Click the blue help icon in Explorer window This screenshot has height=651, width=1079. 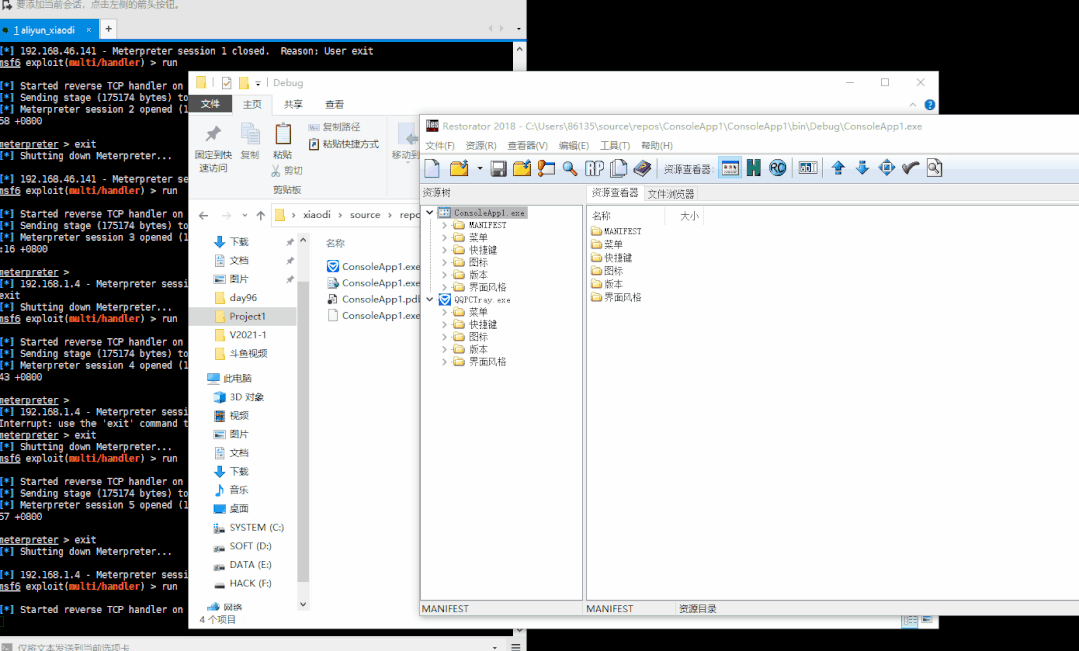point(930,105)
